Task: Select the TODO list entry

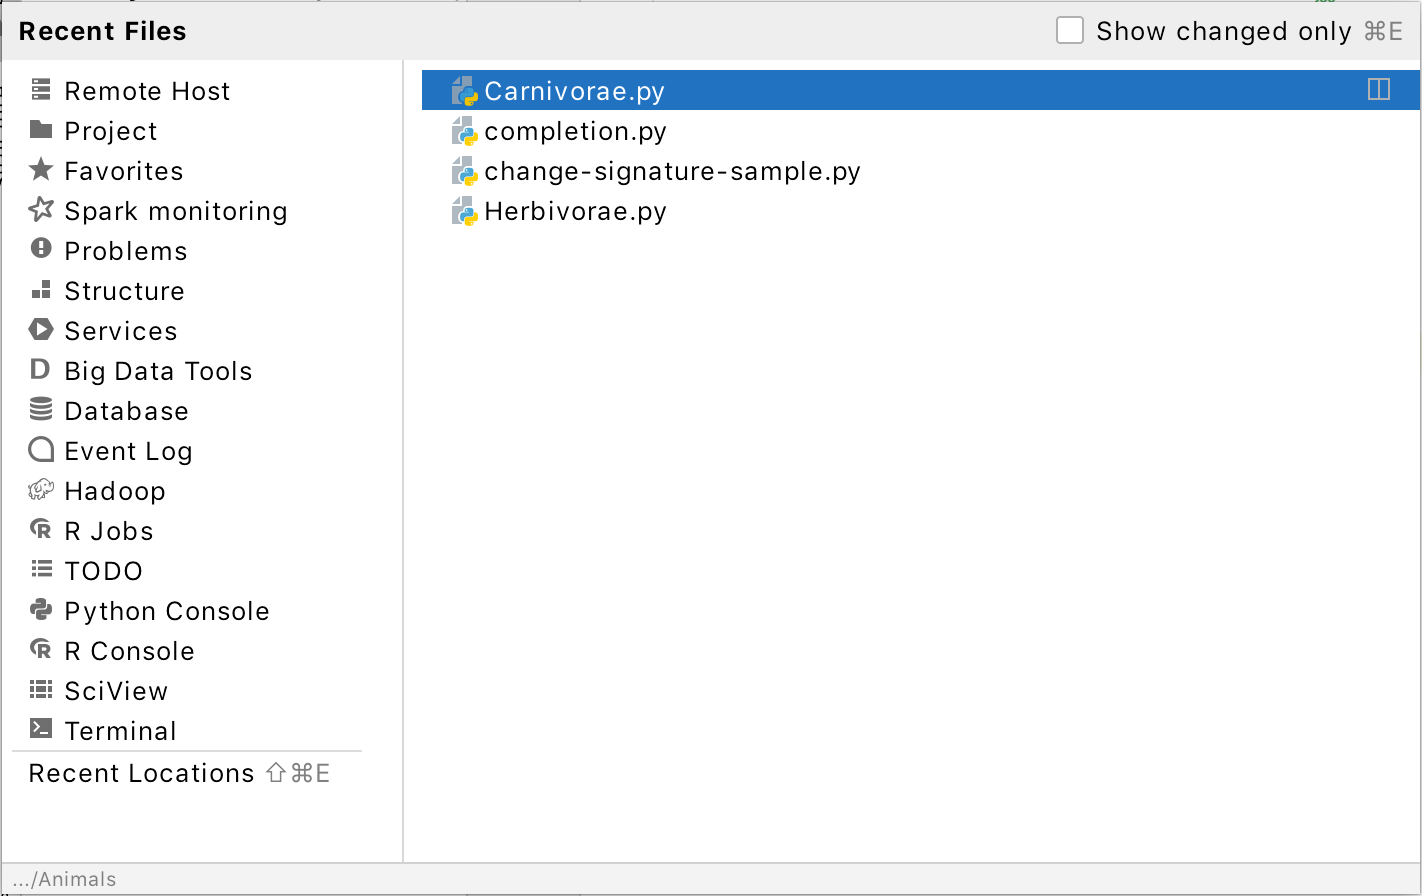Action: (104, 570)
